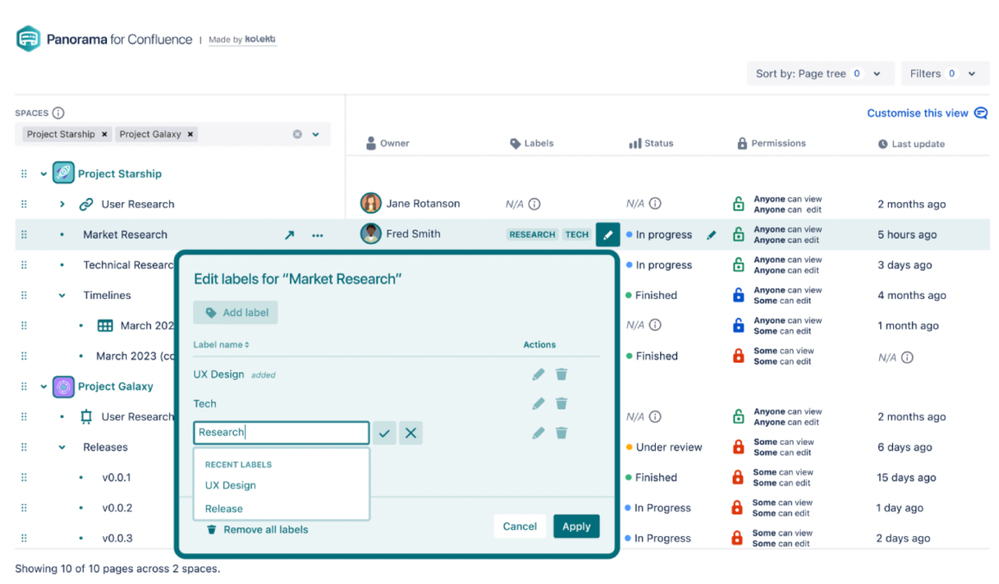Open the Market Research more options menu
999x584 pixels.
click(317, 236)
